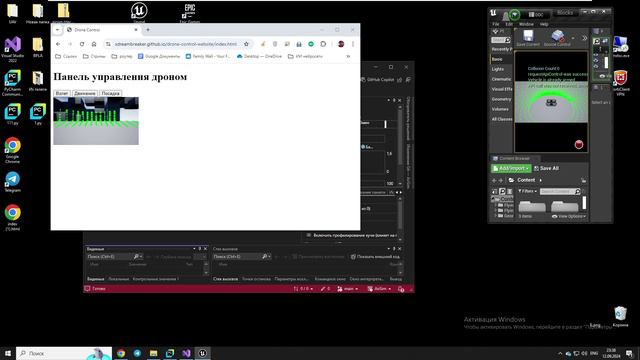The image size is (640, 360).
Task: Bookmark this page with star icon
Action: pos(246,44)
